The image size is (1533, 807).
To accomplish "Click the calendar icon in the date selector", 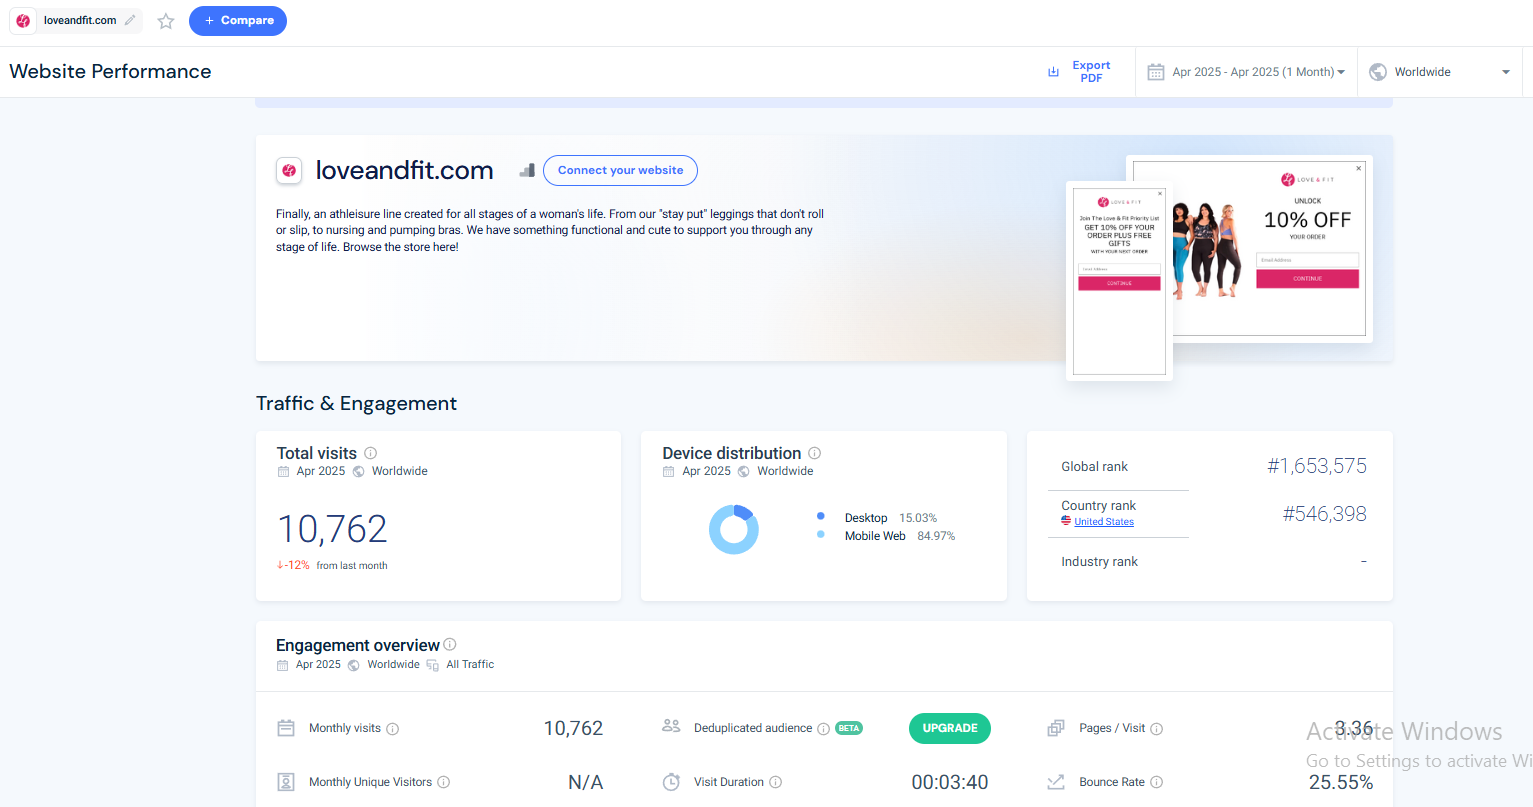I will (x=1156, y=72).
